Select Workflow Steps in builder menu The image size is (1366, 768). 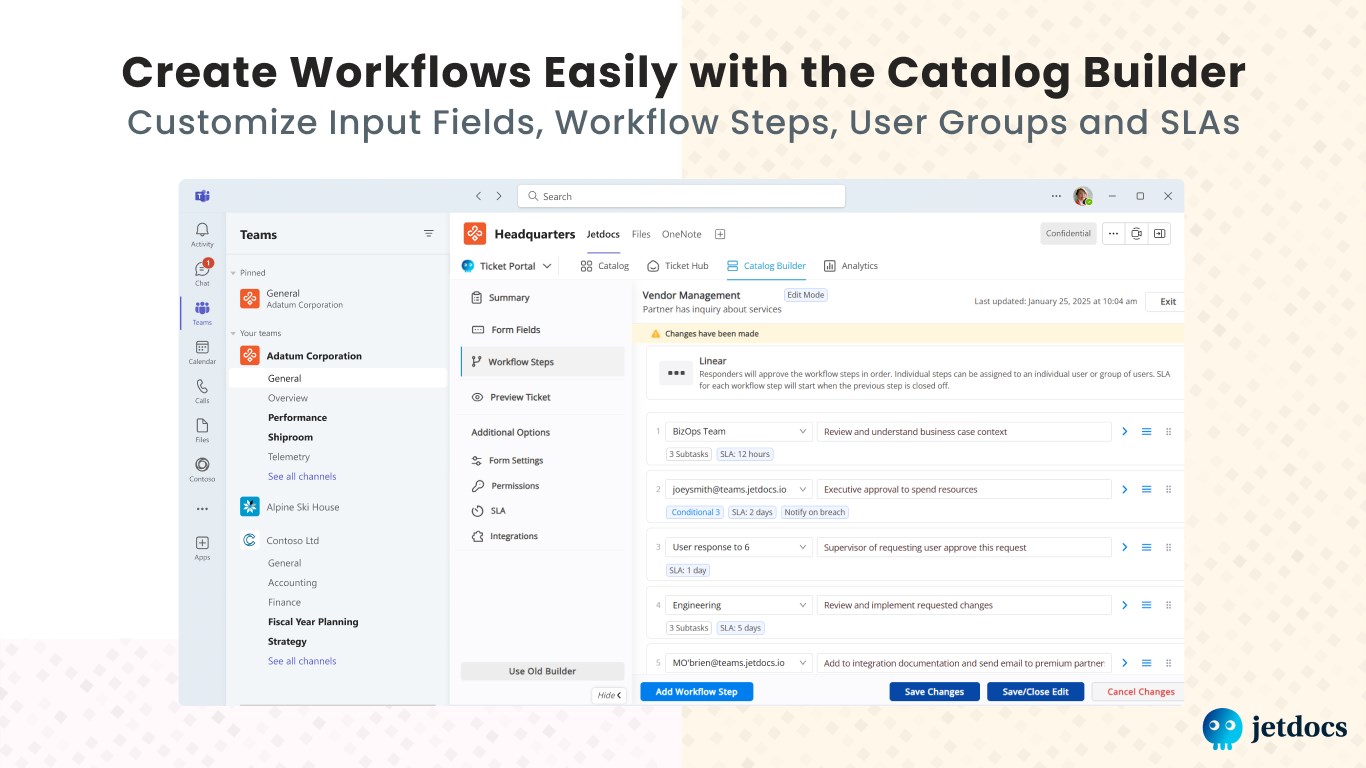[543, 362]
